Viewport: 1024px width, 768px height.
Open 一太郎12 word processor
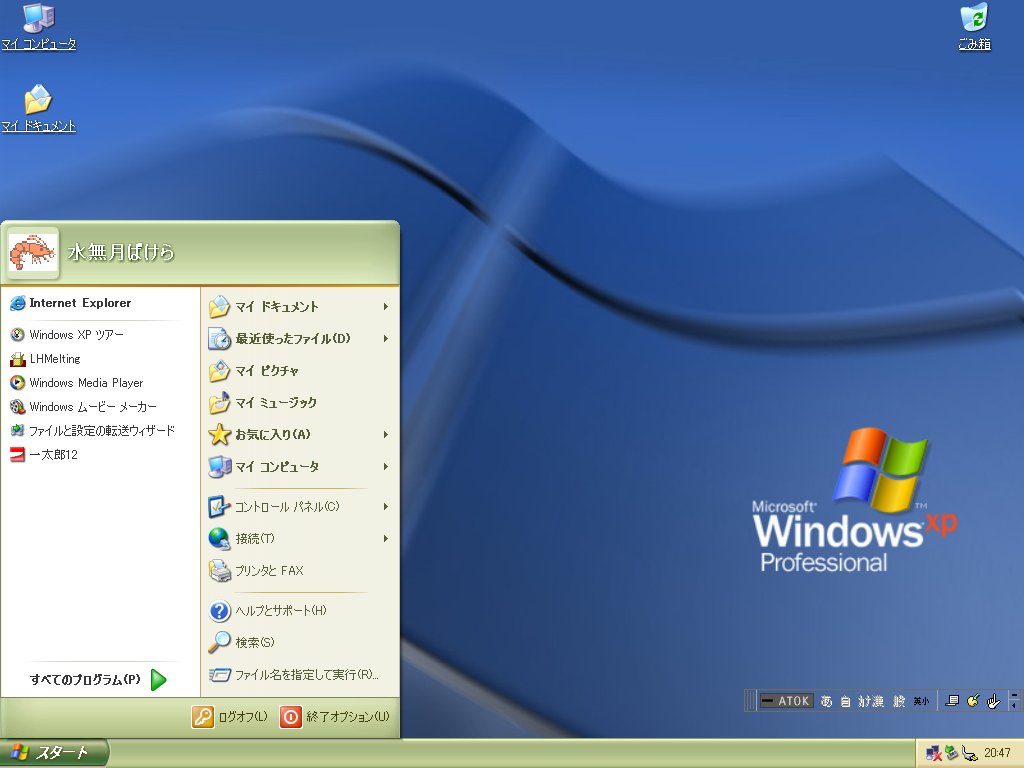(53, 455)
